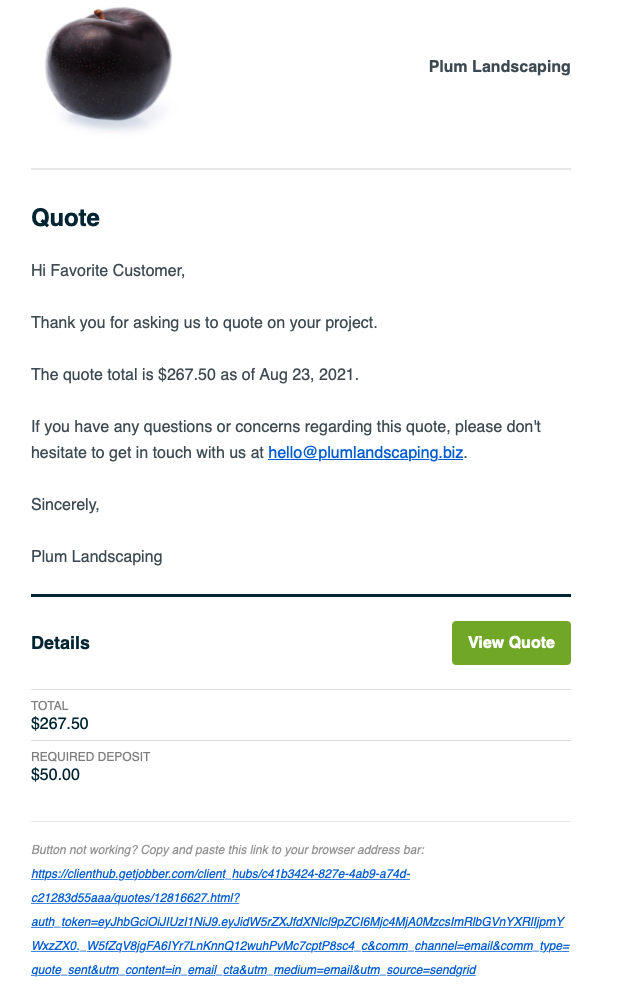
Task: Click the "Thank you for asking us" line
Action: (204, 322)
